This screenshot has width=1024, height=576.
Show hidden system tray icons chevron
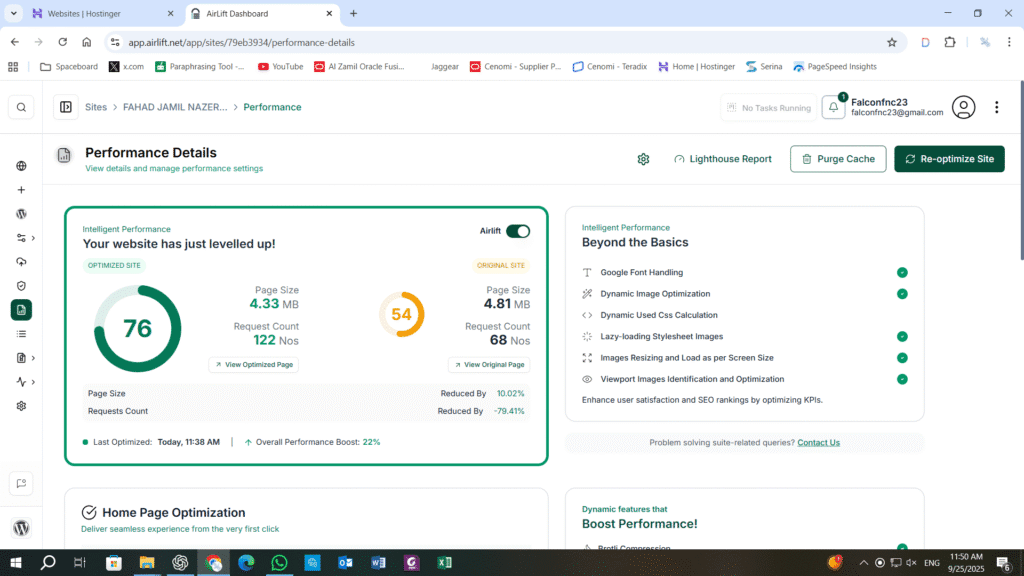863,562
